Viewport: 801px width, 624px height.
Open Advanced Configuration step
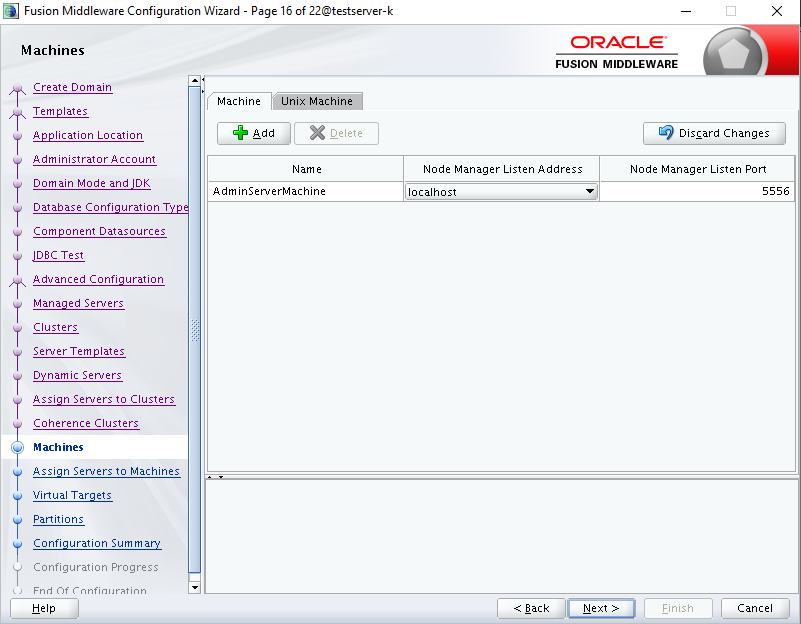pos(98,279)
